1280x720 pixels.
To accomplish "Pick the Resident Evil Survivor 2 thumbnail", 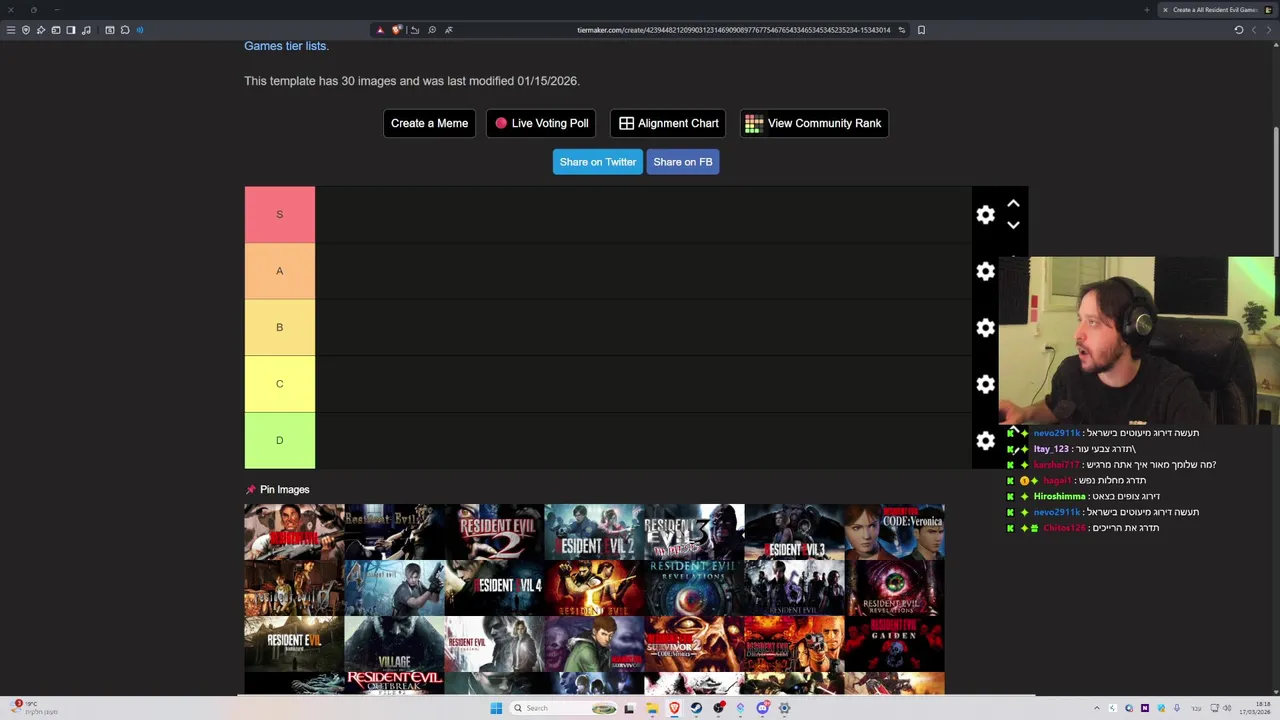I will pyautogui.click(x=694, y=644).
